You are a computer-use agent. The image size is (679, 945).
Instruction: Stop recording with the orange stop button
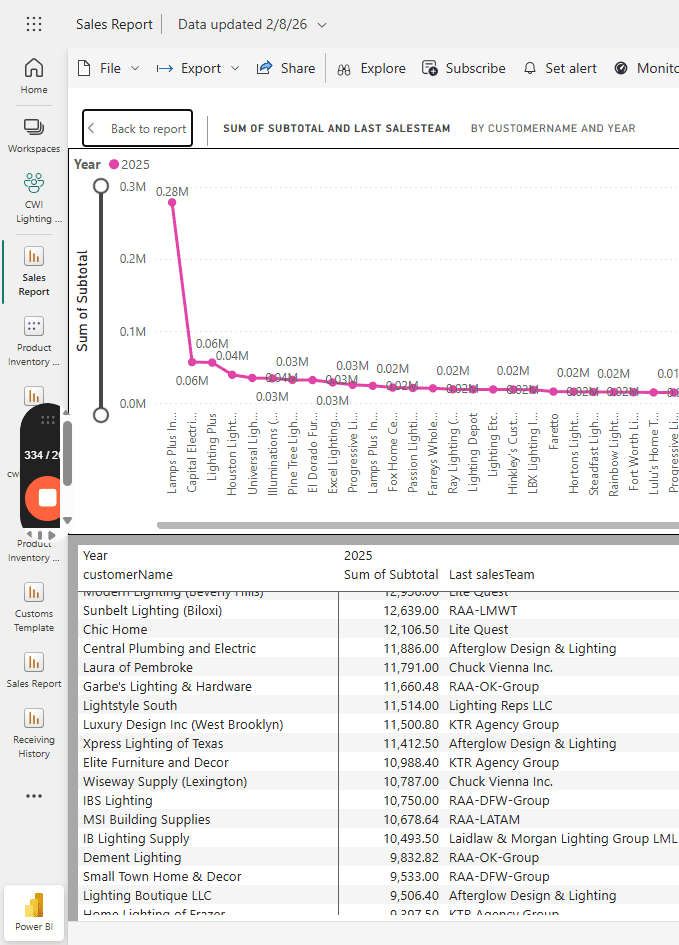tap(45, 498)
